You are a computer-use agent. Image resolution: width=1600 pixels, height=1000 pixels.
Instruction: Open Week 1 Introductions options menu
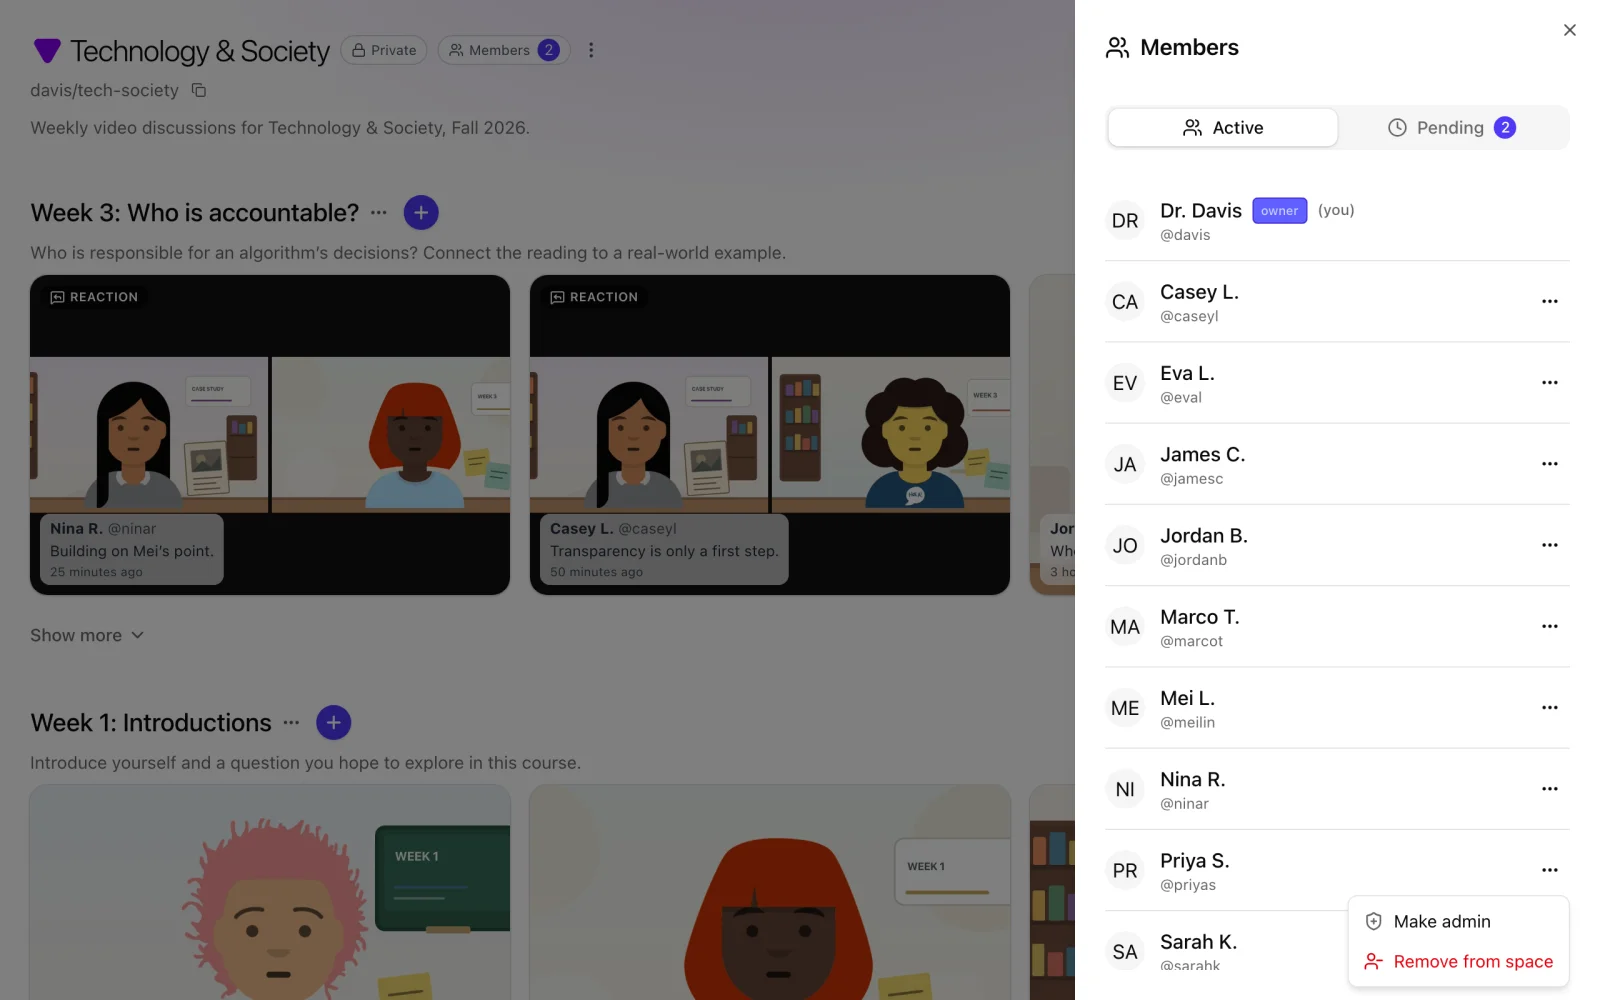click(291, 723)
